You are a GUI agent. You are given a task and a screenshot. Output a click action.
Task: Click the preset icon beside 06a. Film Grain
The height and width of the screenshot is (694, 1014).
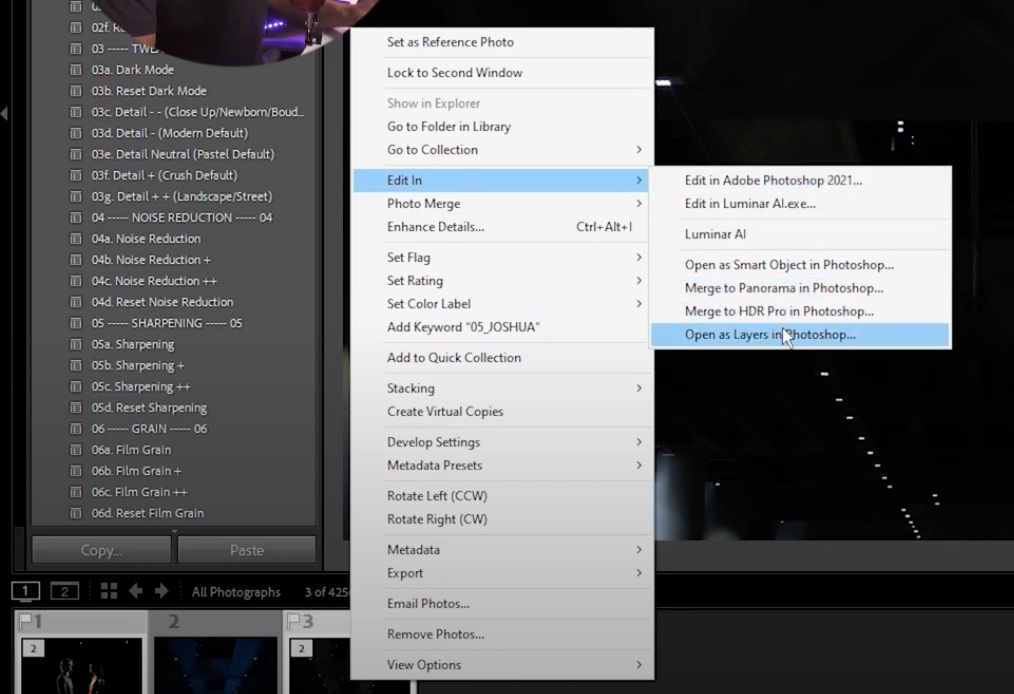pyautogui.click(x=73, y=449)
